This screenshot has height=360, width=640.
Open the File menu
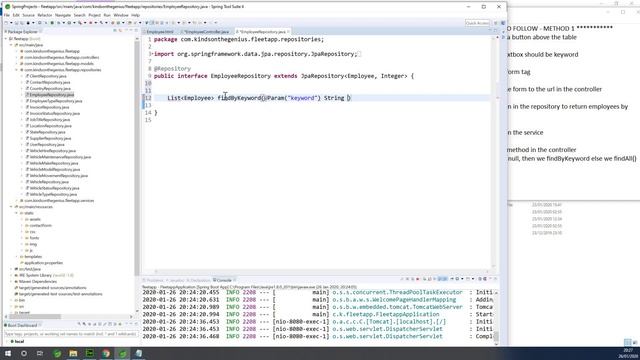(x=7, y=15)
